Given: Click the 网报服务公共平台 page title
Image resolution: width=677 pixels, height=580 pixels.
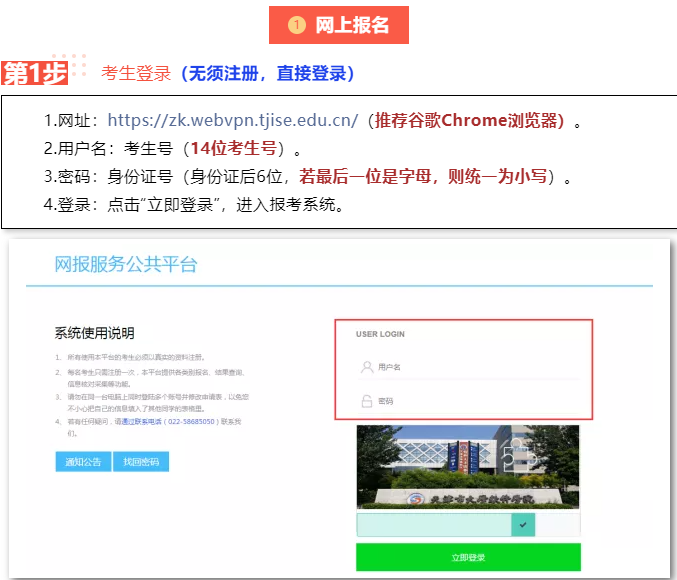Looking at the screenshot, I should (x=126, y=264).
